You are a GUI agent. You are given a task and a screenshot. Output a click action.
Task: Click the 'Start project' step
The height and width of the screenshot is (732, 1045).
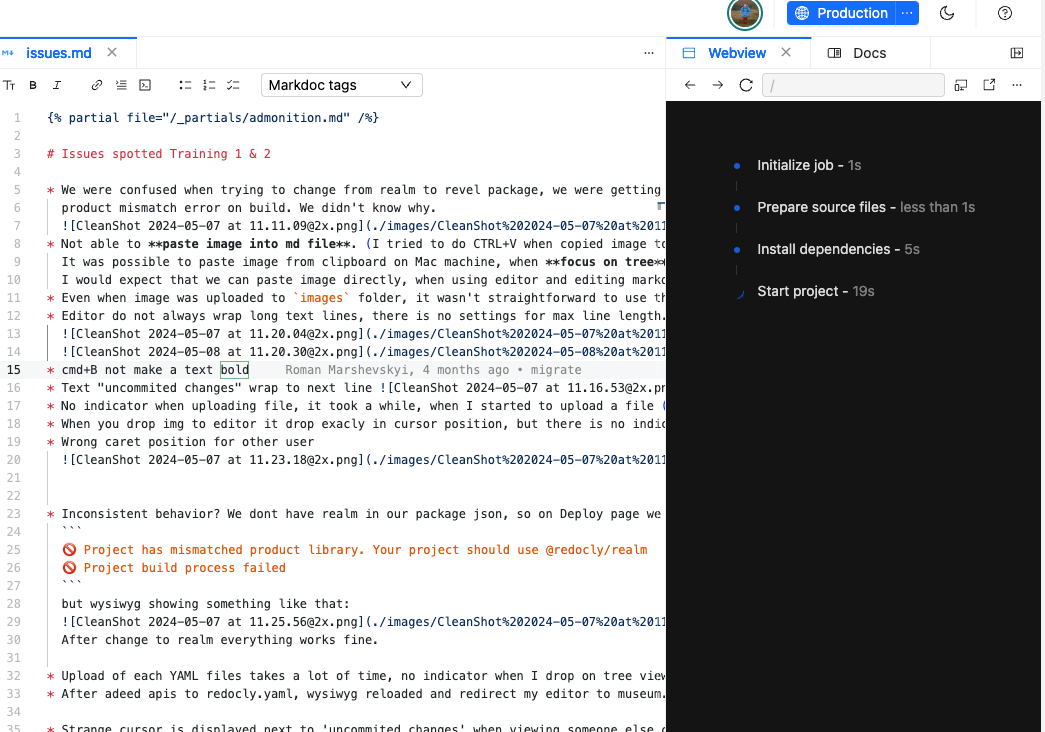[x=816, y=291]
